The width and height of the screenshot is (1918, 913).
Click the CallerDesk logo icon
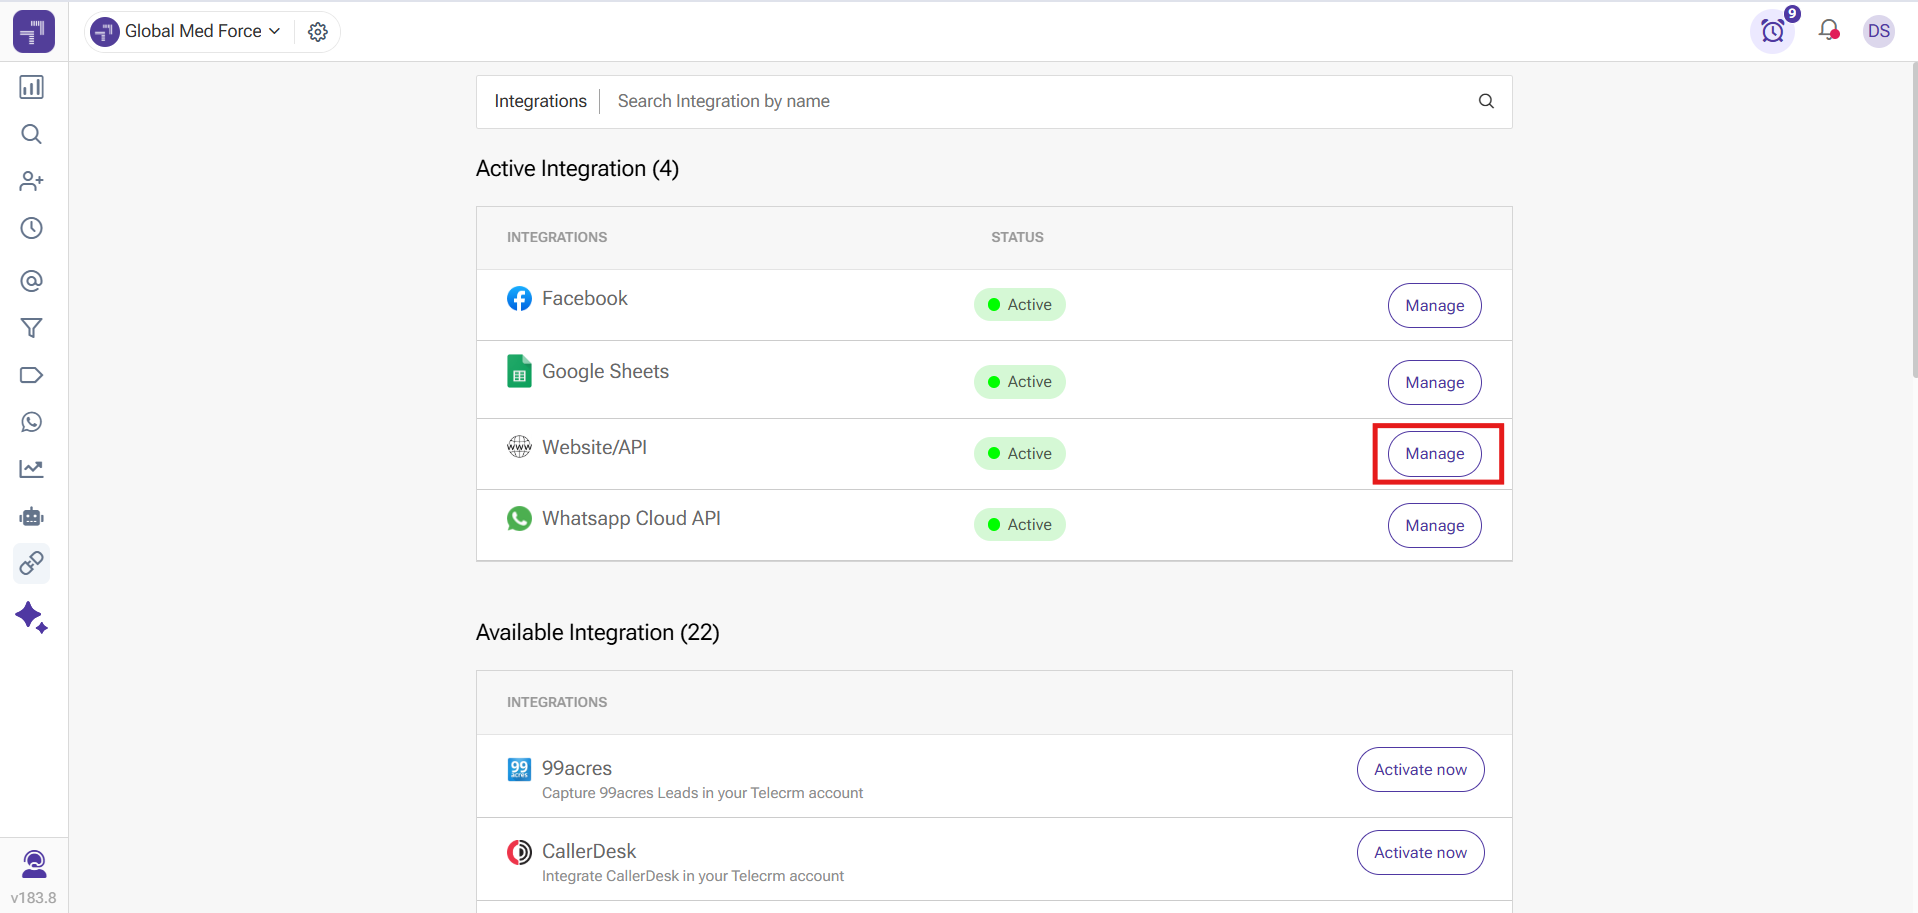tap(519, 852)
